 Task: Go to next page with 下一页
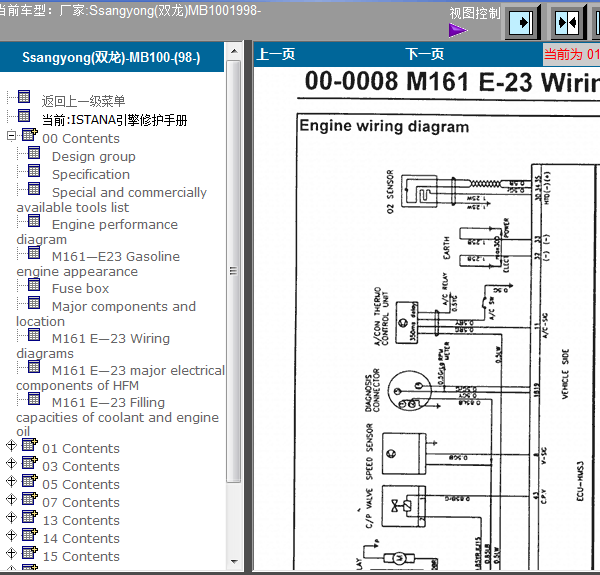[x=425, y=54]
